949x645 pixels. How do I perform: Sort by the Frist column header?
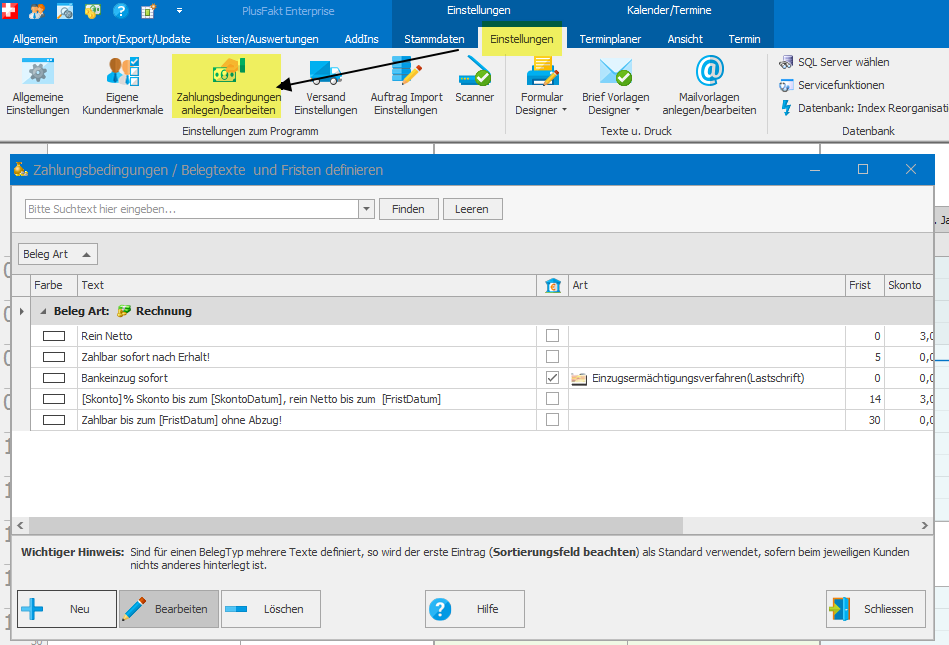tap(864, 285)
